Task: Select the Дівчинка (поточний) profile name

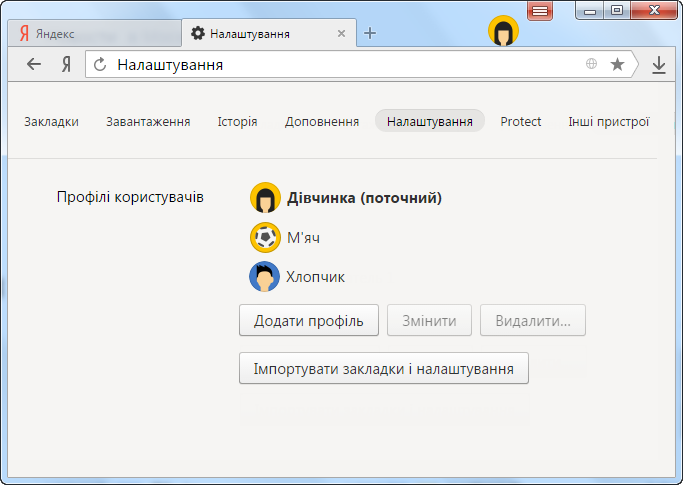Action: (x=364, y=198)
